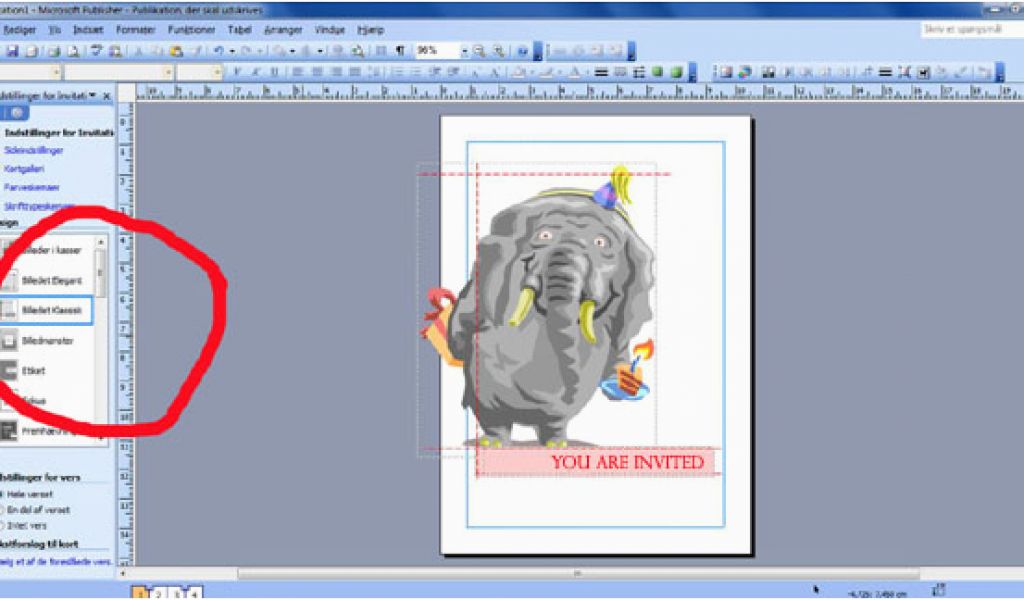Expand the font size dropdown
1024x600 pixels.
click(x=217, y=72)
